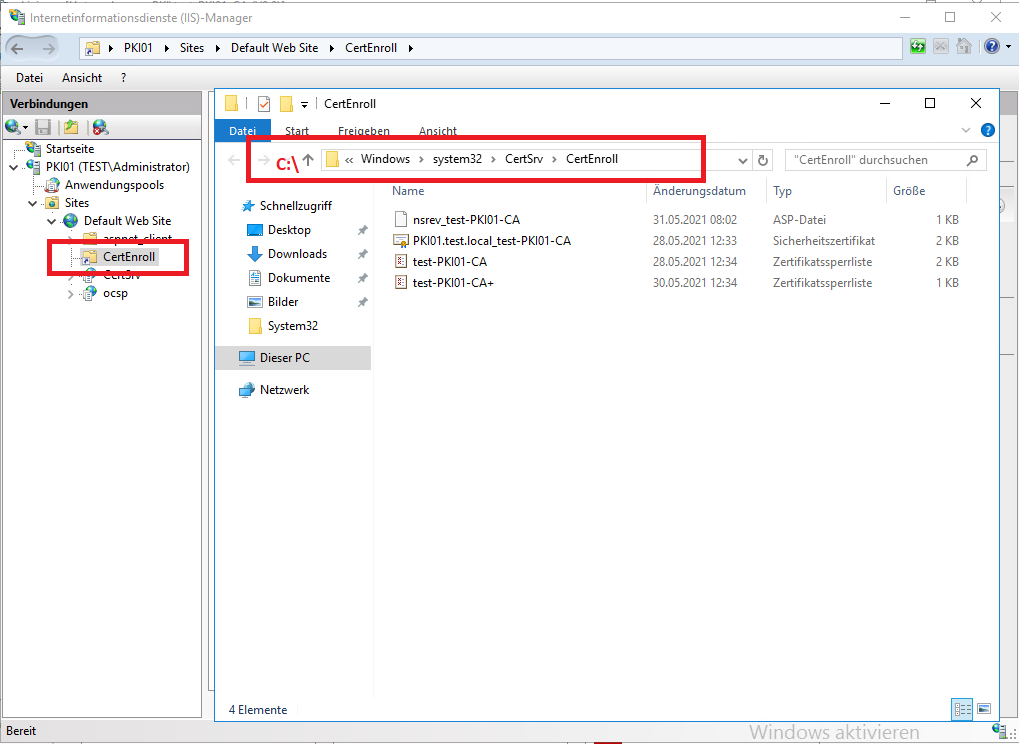This screenshot has width=1019, height=744.
Task: Select the nsrev_test-PKI01-CA file
Action: (x=465, y=220)
